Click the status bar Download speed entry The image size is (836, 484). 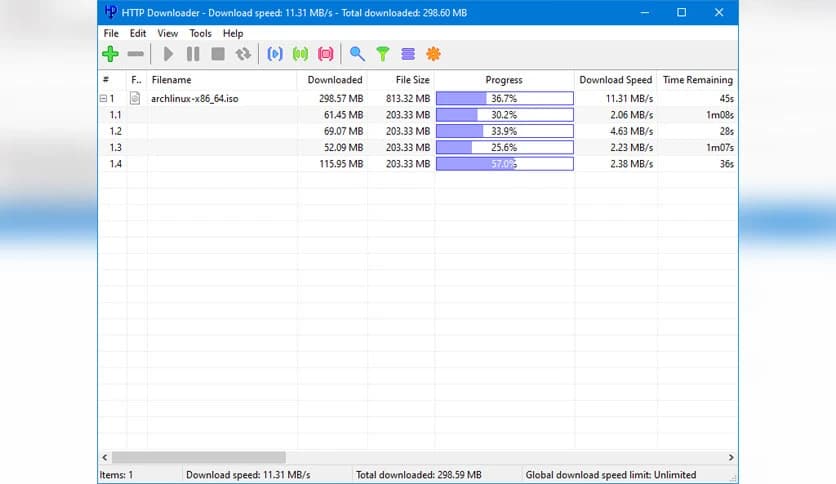pos(248,474)
